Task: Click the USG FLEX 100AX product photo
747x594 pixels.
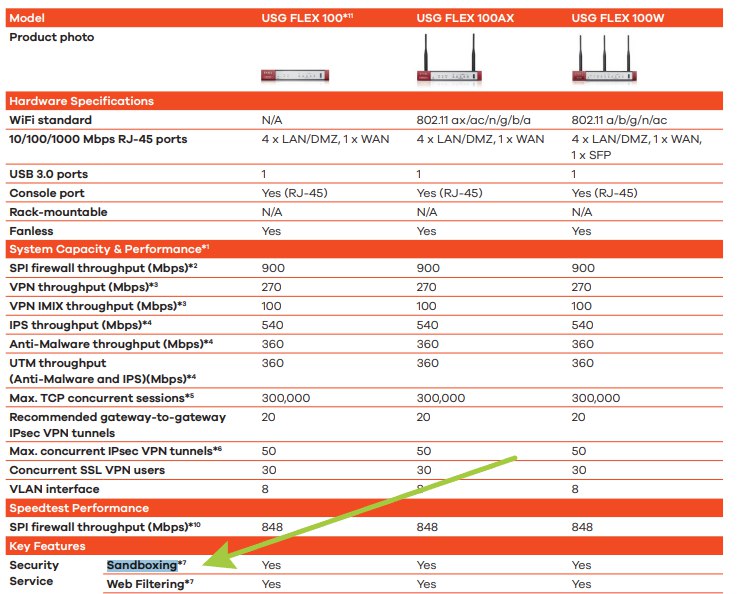Action: [x=449, y=59]
